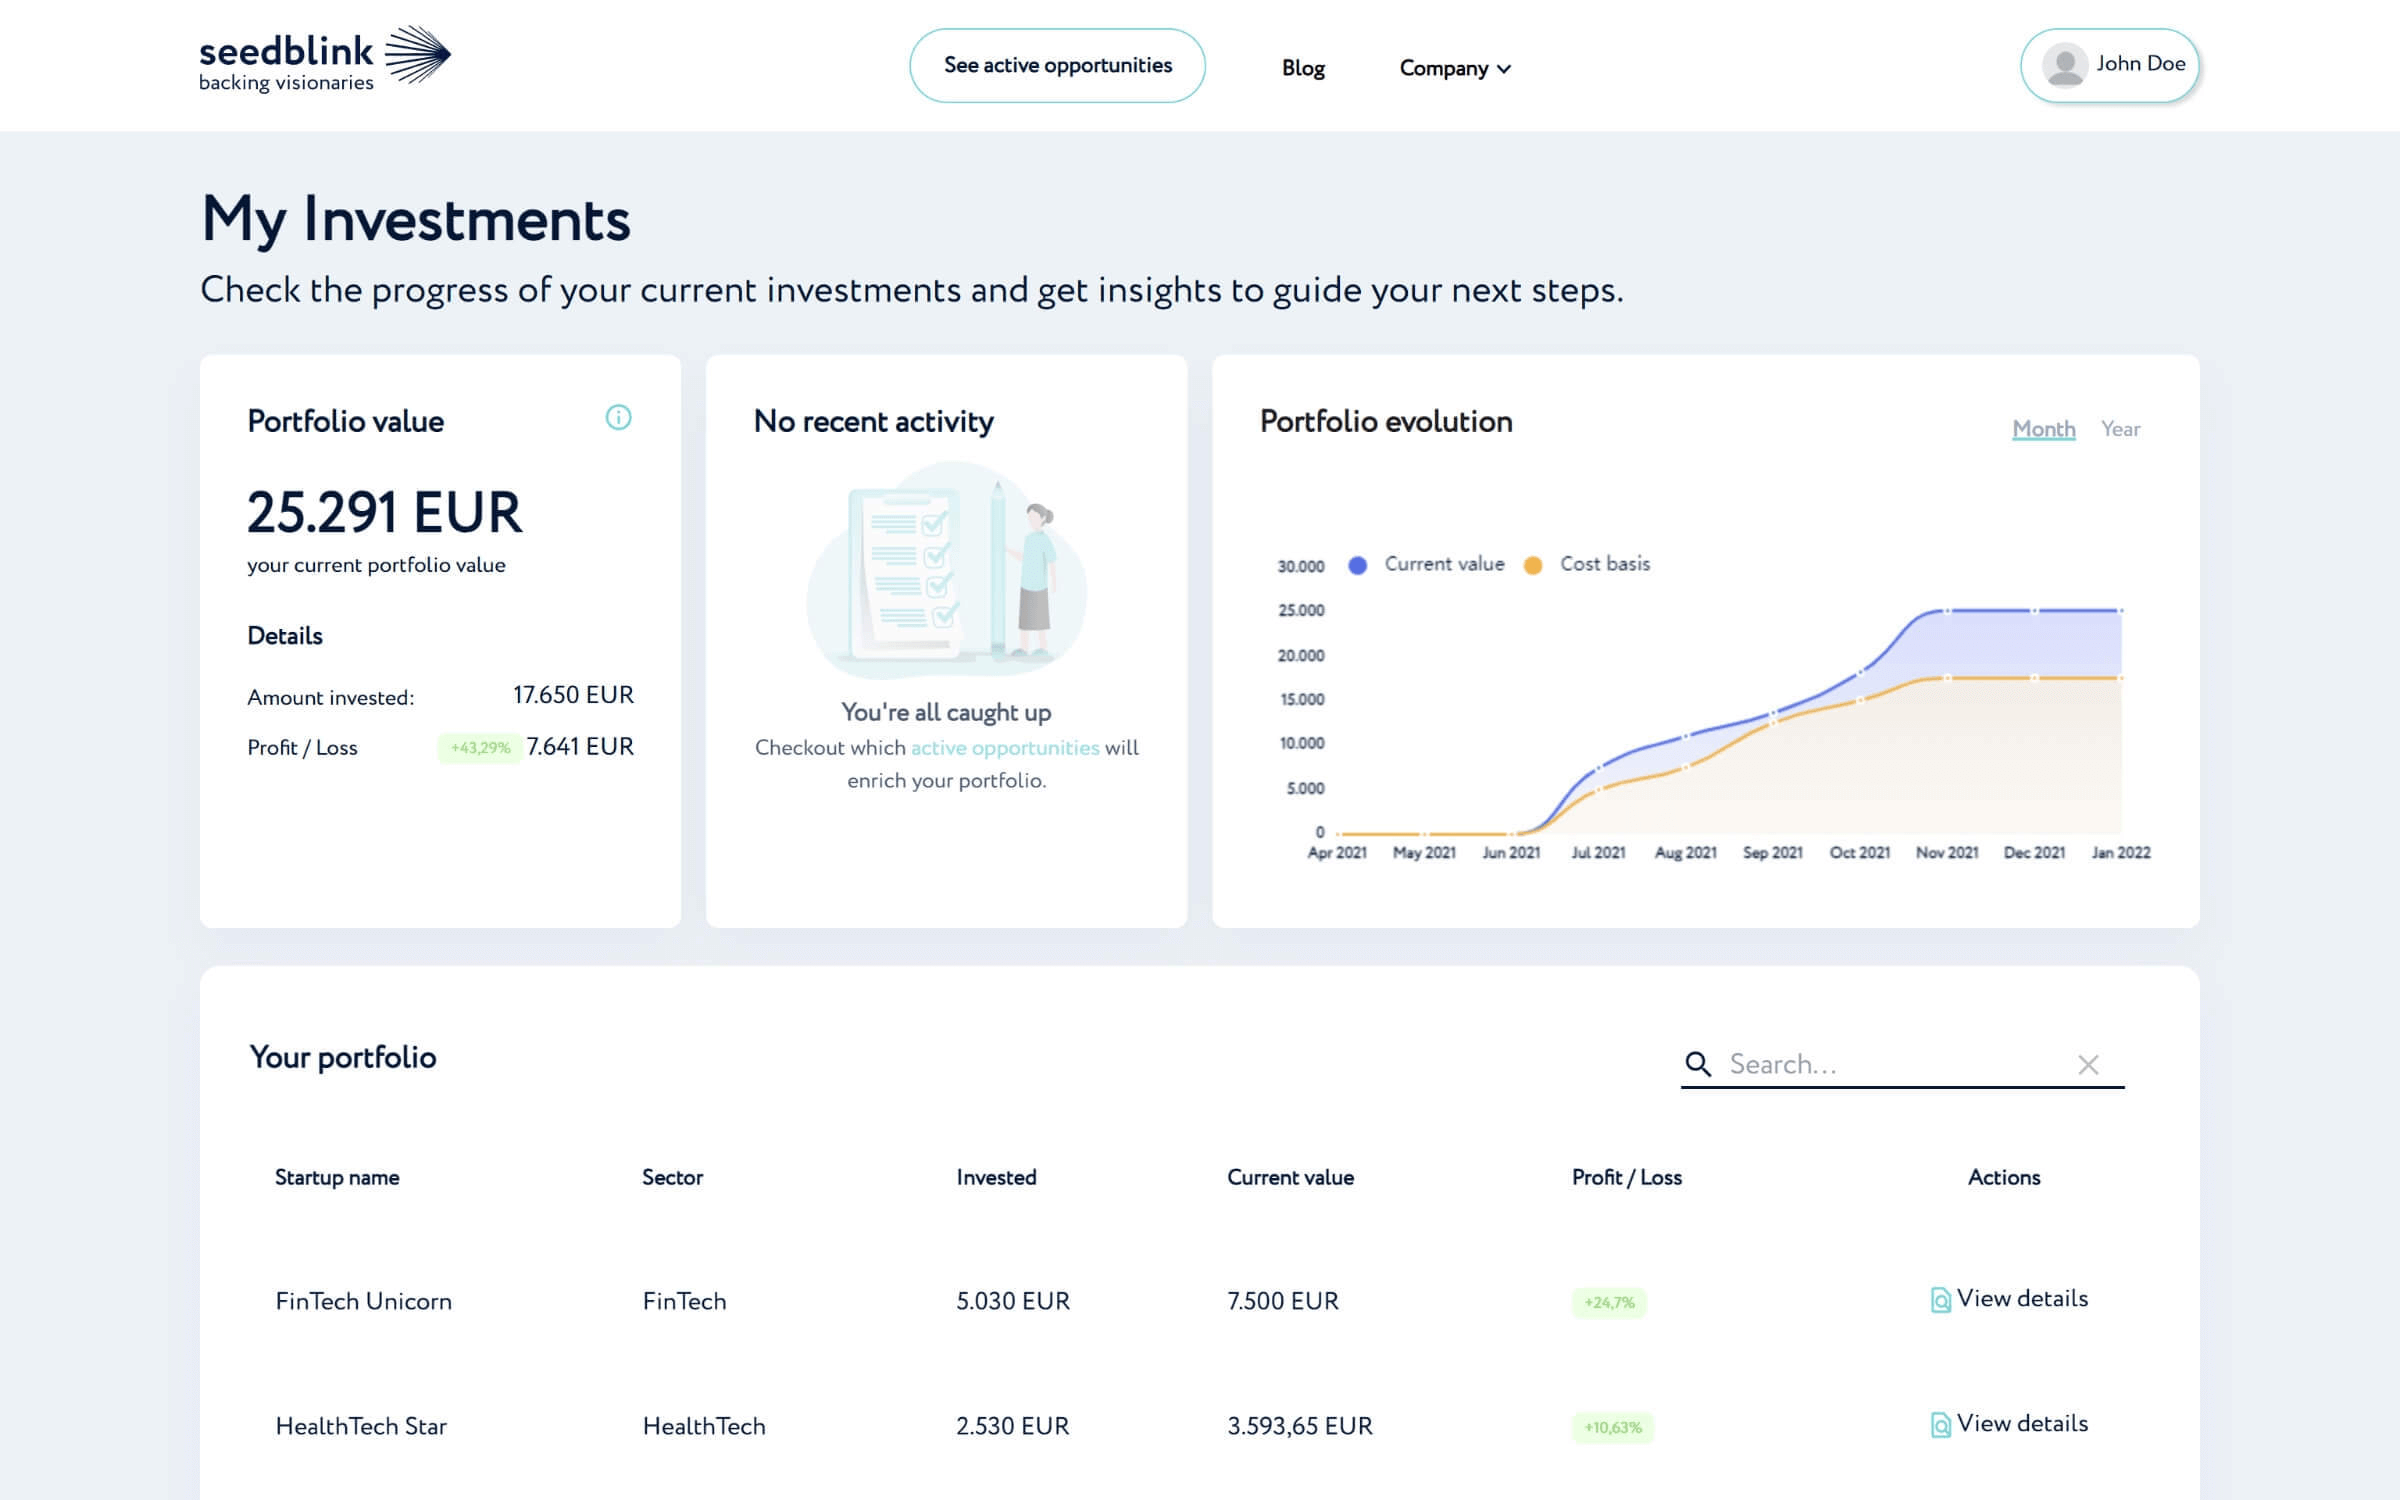Click in the portfolio Search field
Screen dimensions: 2400x1500
coord(1890,1064)
